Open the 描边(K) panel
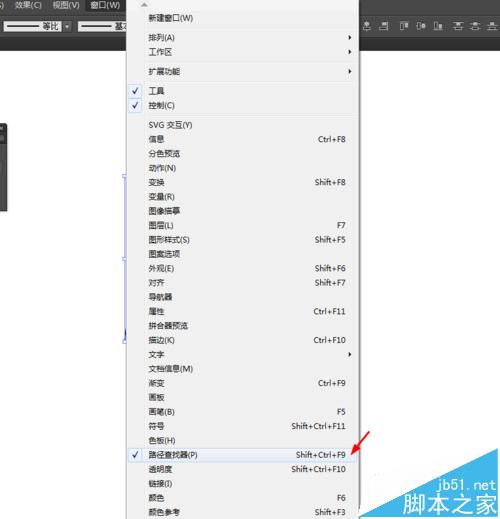 coord(243,340)
